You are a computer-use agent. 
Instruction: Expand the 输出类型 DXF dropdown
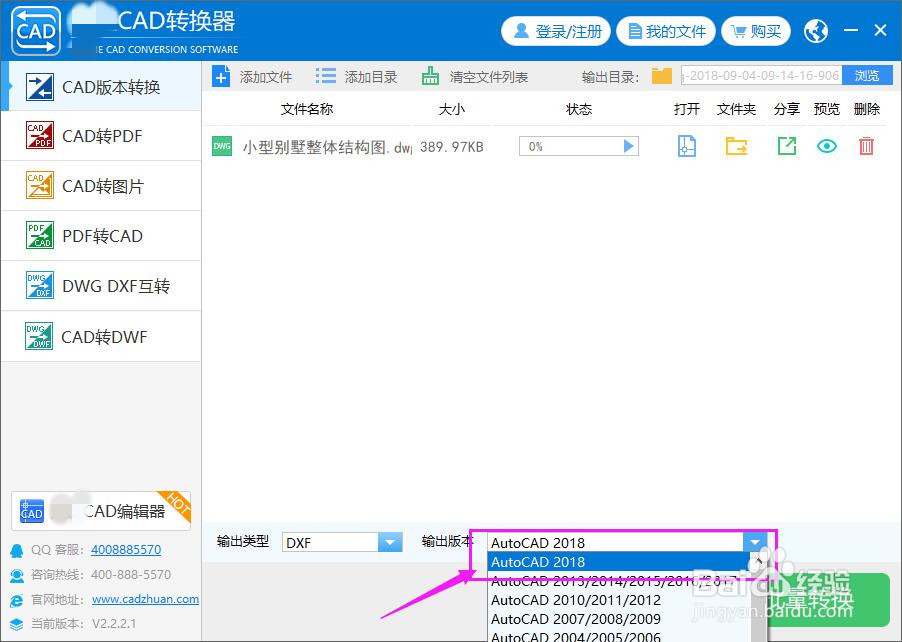[389, 542]
